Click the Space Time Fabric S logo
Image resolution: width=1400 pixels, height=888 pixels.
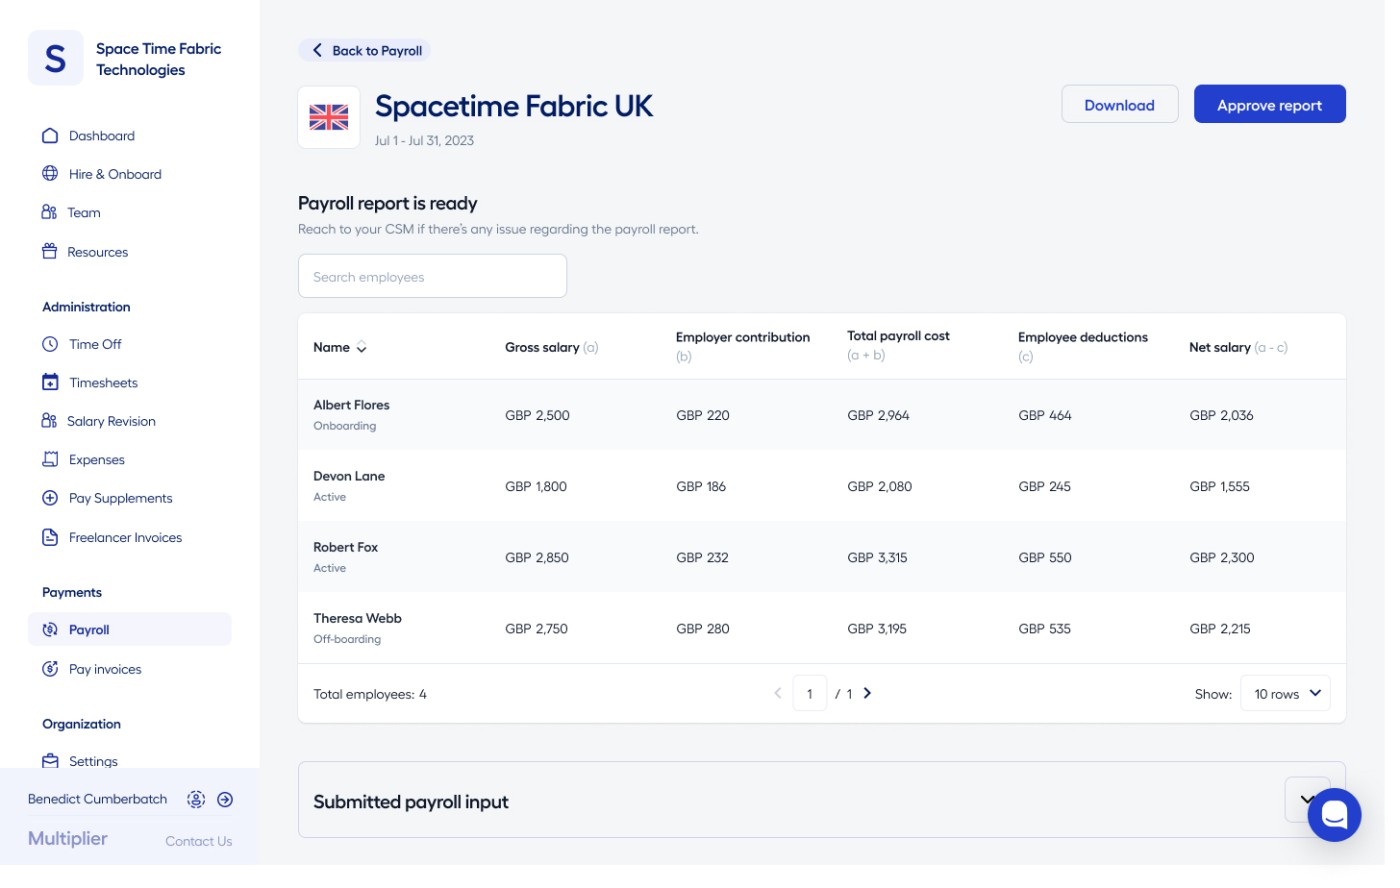coord(56,59)
